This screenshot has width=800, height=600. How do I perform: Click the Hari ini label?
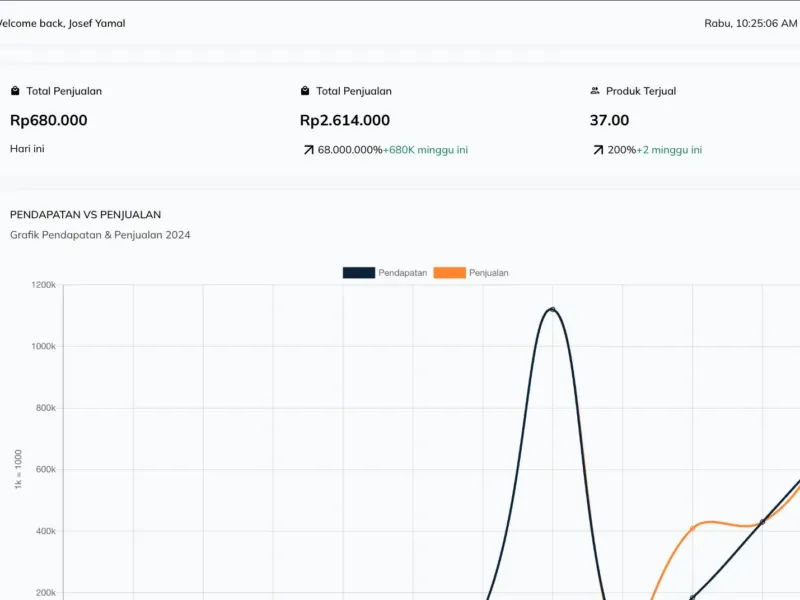coord(27,149)
